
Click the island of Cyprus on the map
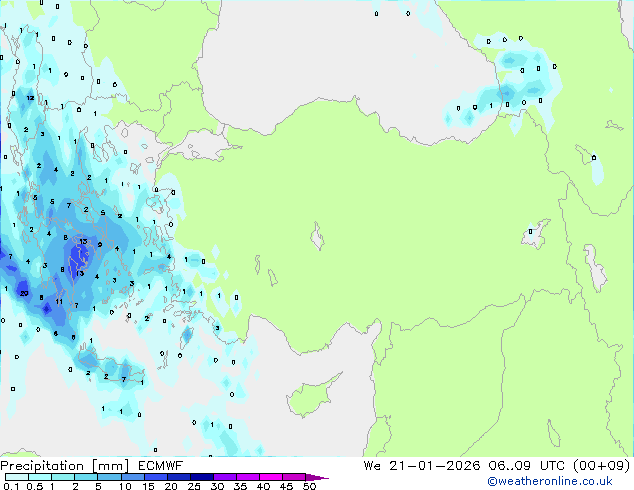312,396
